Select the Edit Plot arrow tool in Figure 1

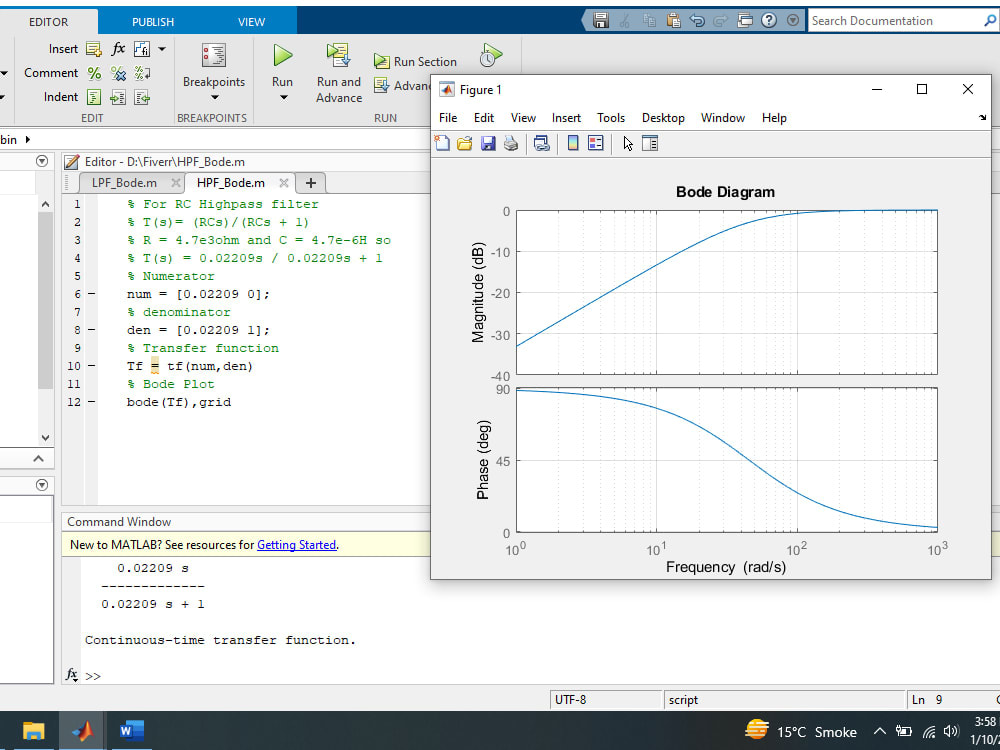coord(627,143)
